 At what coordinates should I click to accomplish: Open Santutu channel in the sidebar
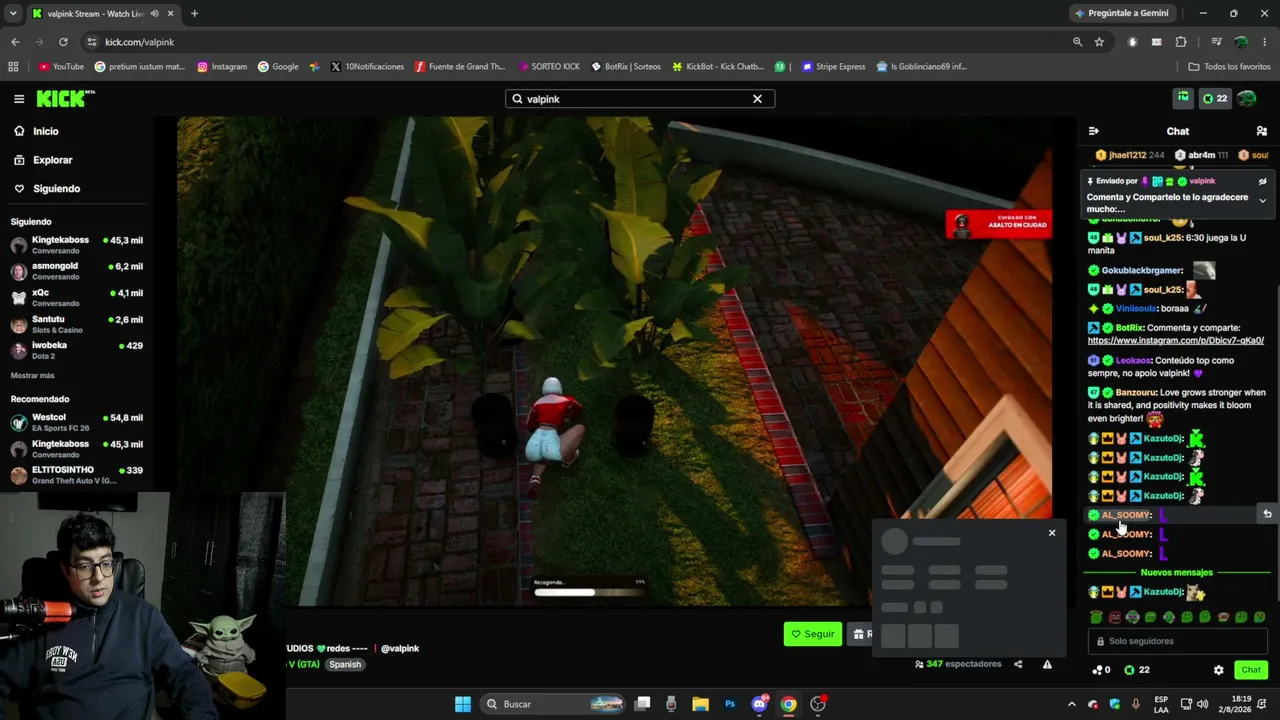coord(76,324)
